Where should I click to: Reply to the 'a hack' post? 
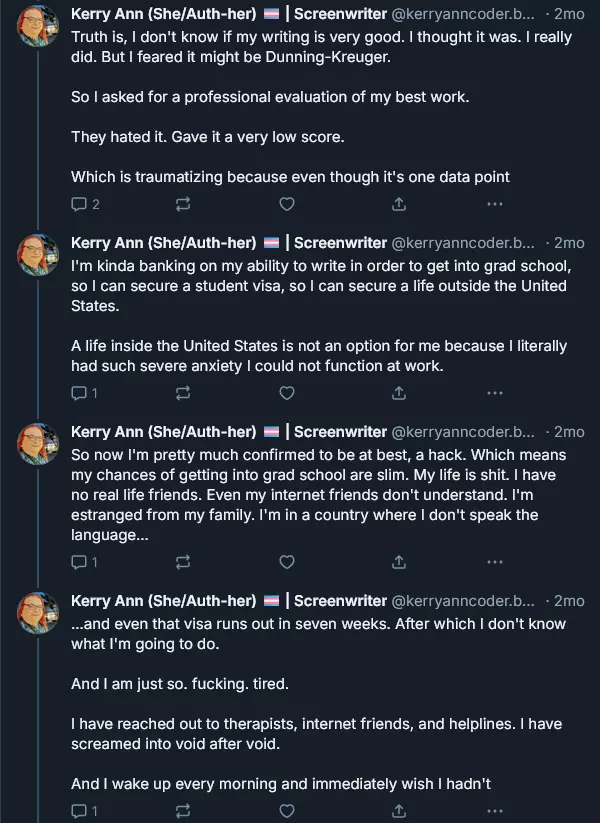click(x=80, y=562)
